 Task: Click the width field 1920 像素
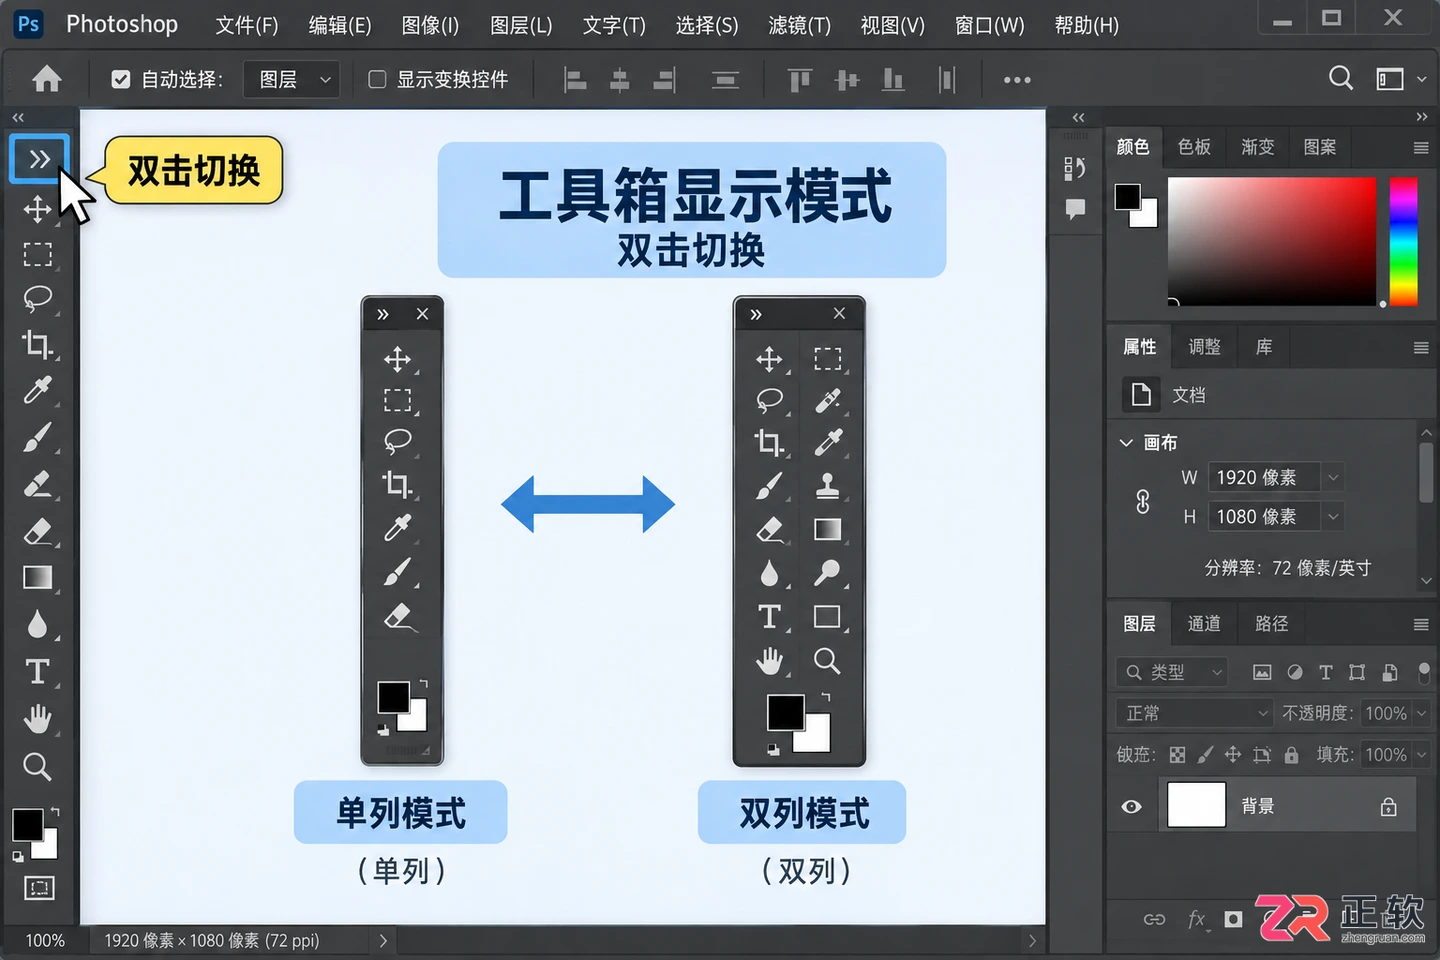[1264, 478]
